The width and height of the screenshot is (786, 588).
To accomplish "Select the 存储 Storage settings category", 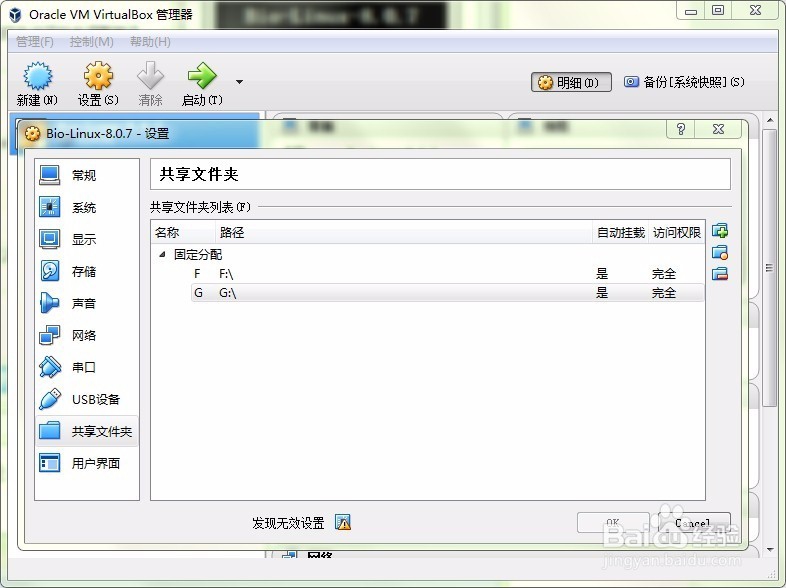I will (x=87, y=271).
